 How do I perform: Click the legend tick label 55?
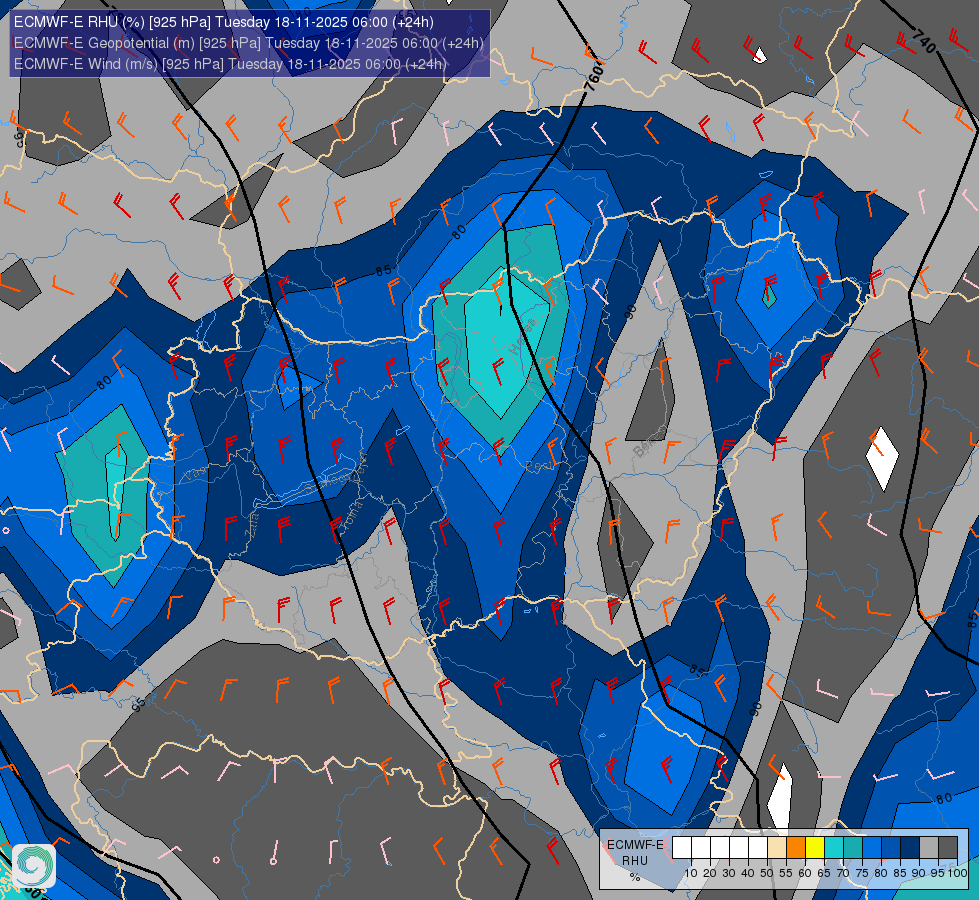point(786,873)
